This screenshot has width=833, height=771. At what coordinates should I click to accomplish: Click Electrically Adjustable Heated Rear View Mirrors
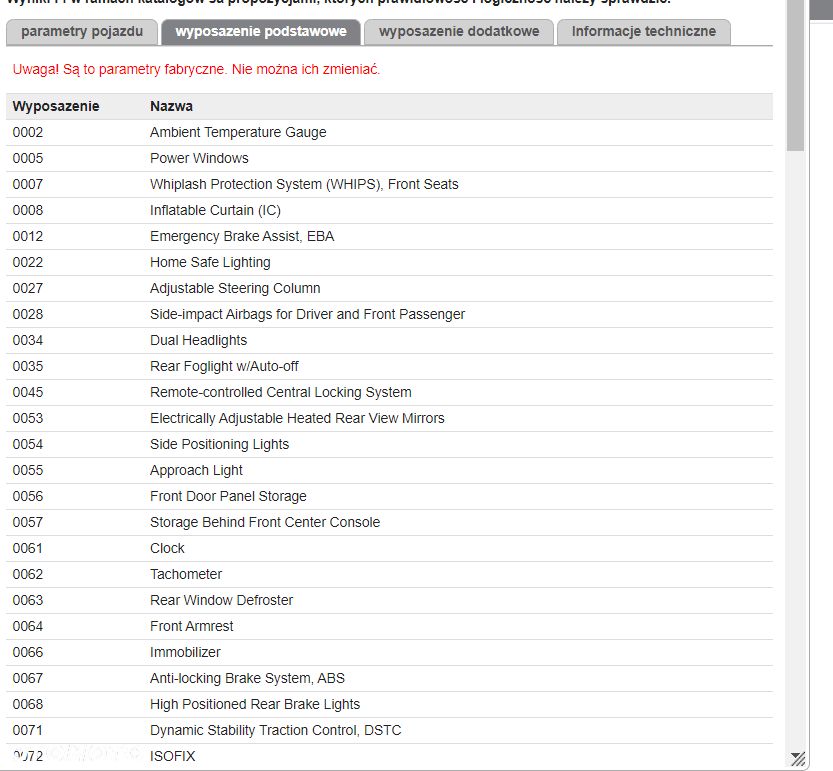tap(297, 419)
